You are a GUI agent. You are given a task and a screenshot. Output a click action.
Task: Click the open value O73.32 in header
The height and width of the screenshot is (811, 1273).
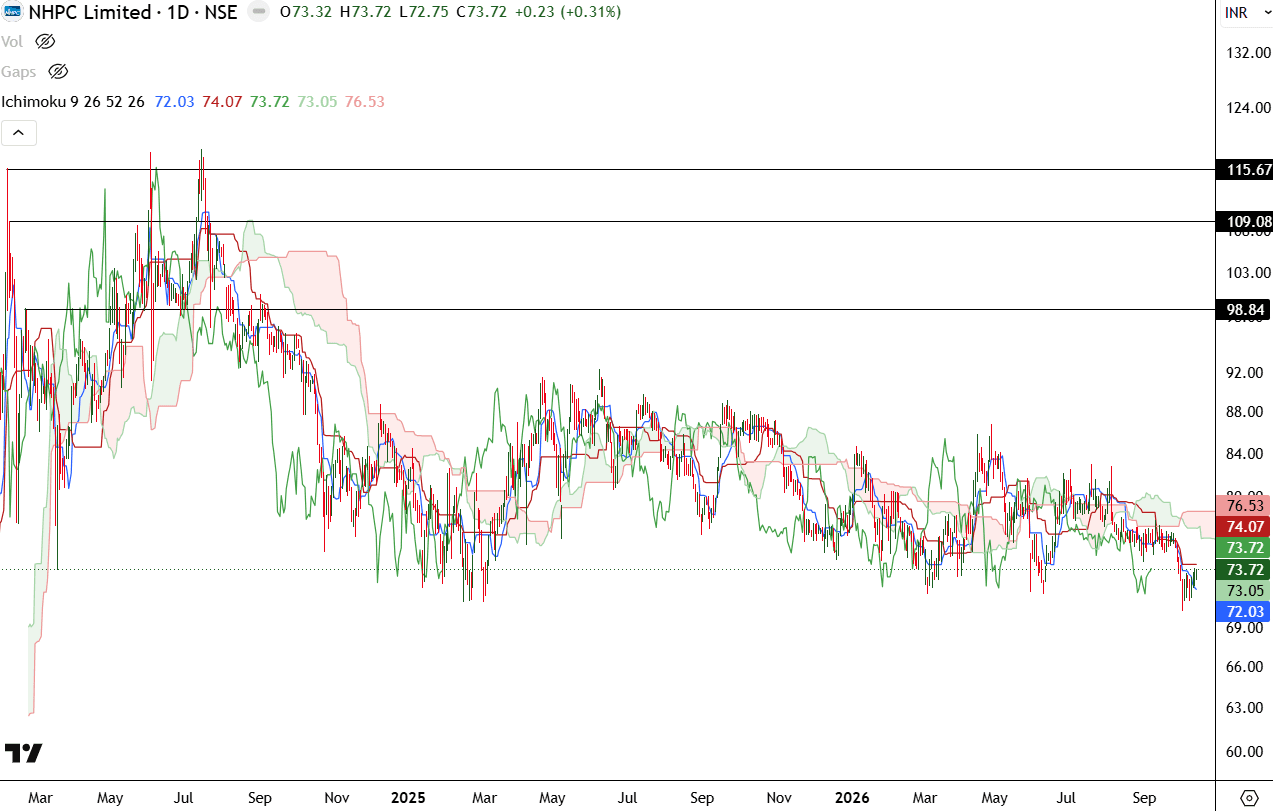pos(307,12)
